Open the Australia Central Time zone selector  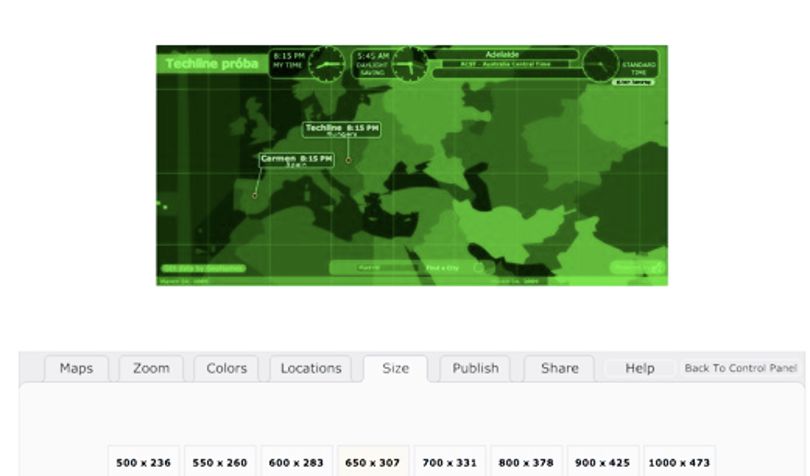[505, 64]
